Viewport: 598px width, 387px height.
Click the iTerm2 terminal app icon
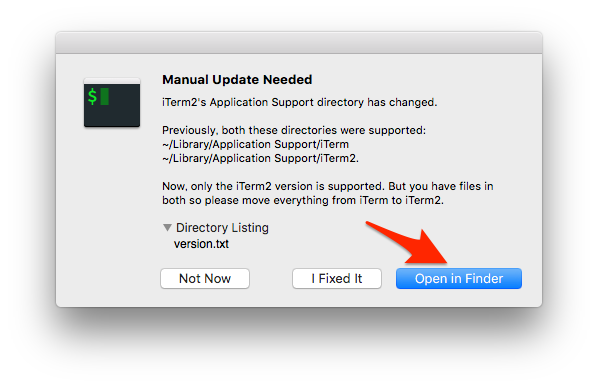pos(112,102)
